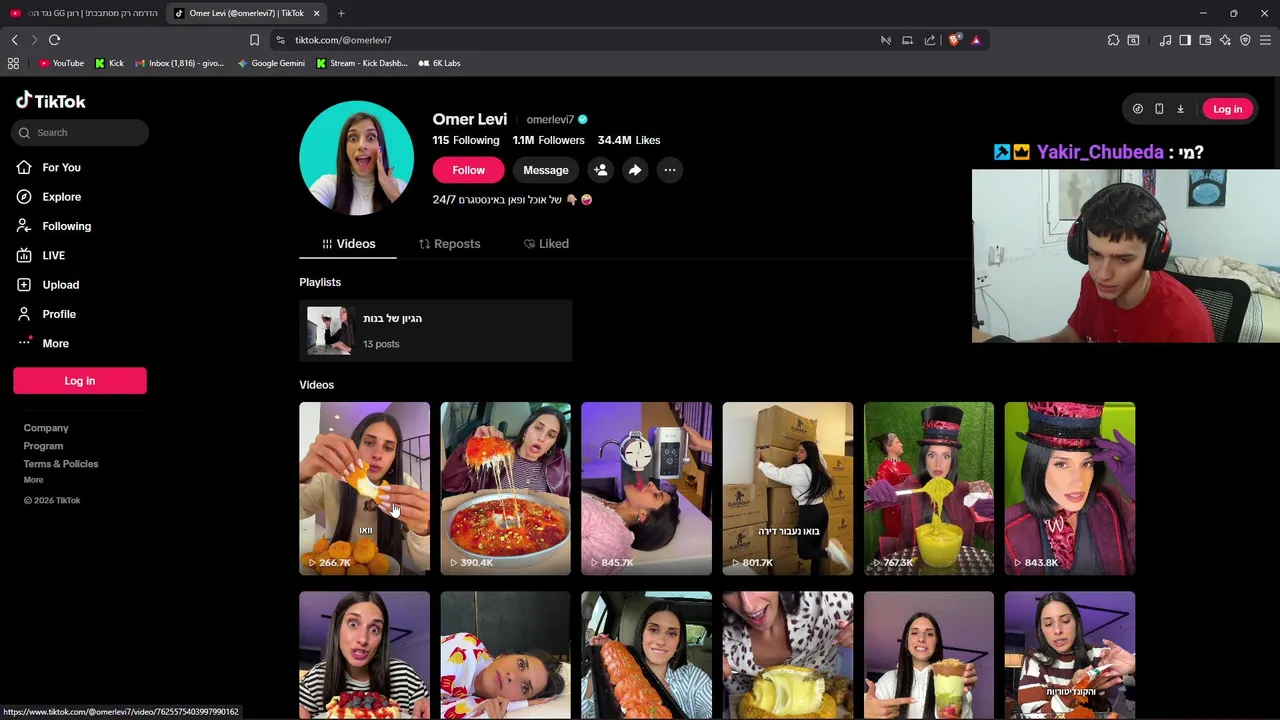
Task: Expand the More sidebar menu
Action: point(55,343)
